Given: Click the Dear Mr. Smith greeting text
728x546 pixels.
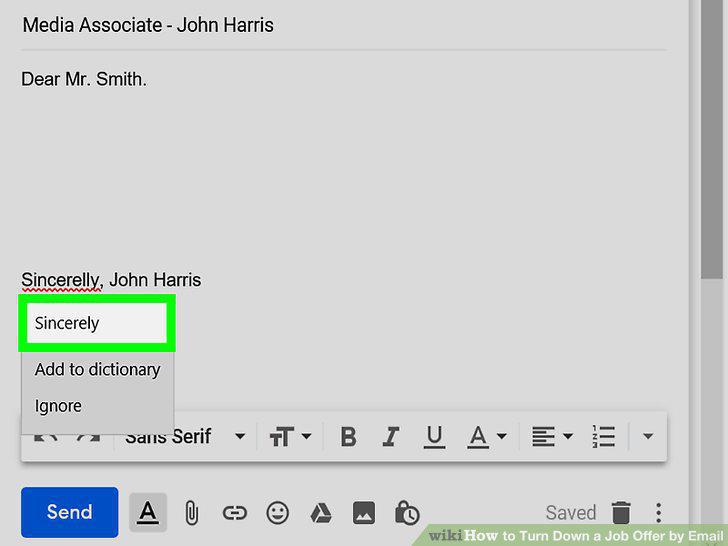Looking at the screenshot, I should (x=84, y=79).
